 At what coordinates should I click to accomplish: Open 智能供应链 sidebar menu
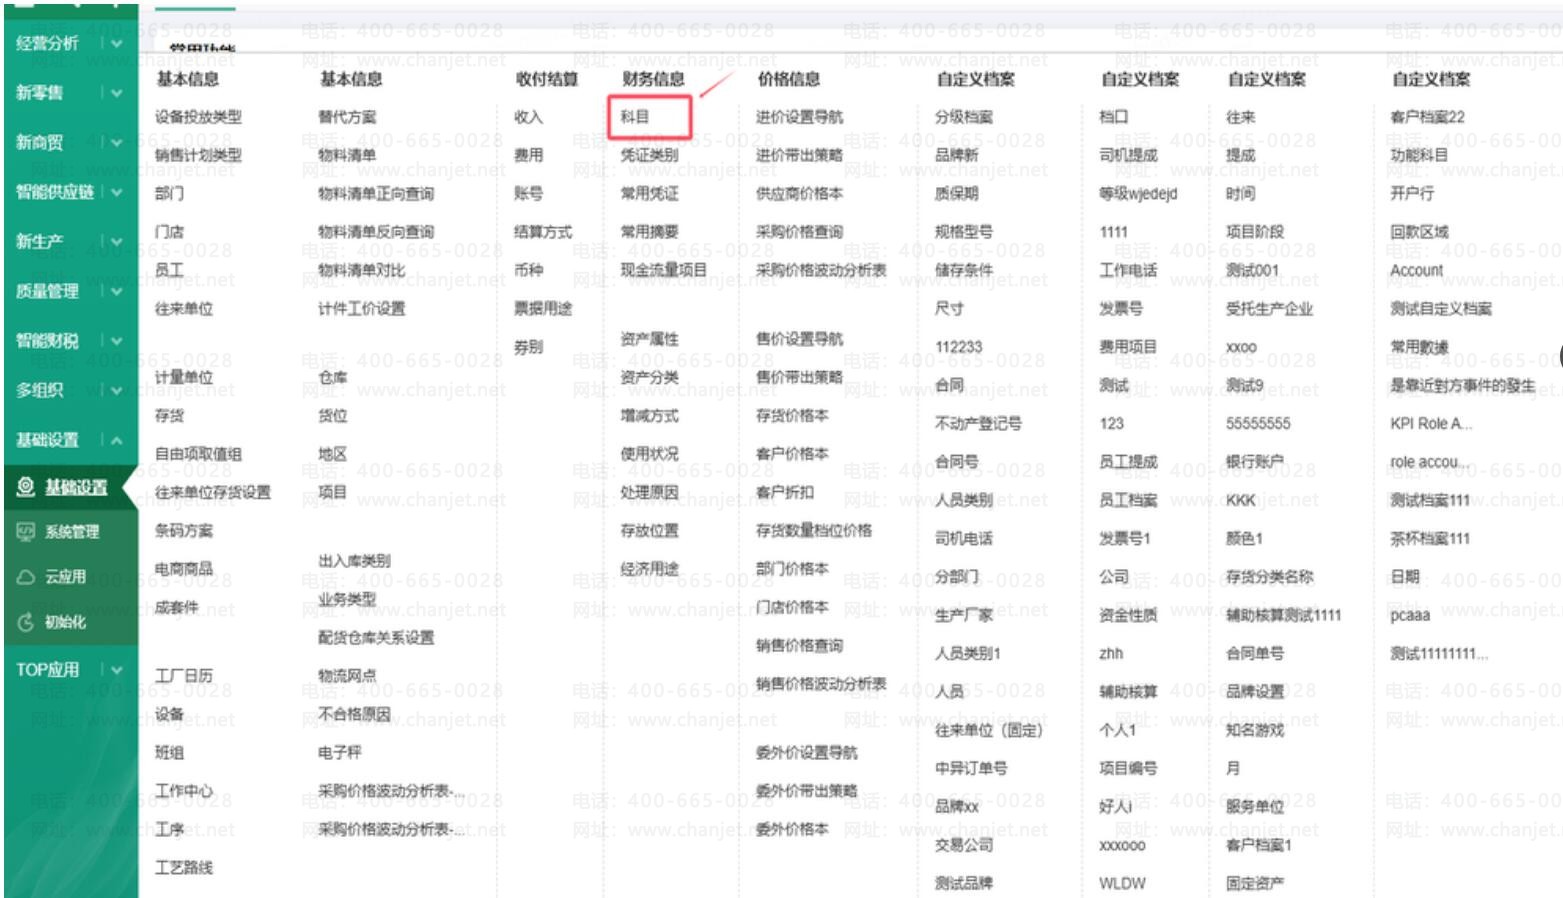coord(55,192)
